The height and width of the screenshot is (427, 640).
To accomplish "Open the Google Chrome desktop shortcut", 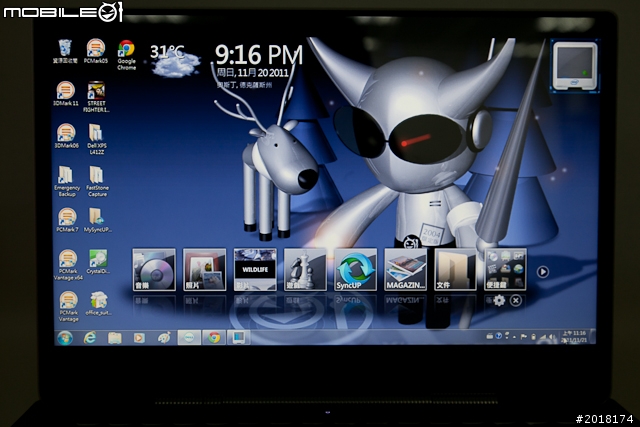I will 127,55.
